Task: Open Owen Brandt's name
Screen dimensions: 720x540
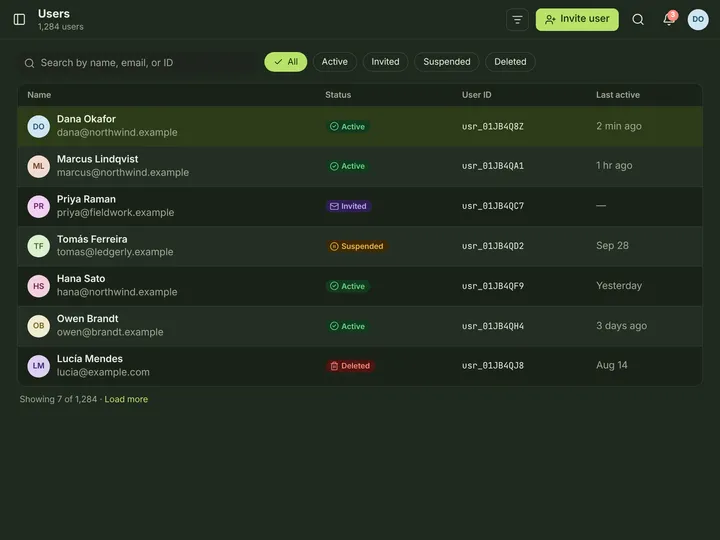Action: click(x=87, y=319)
